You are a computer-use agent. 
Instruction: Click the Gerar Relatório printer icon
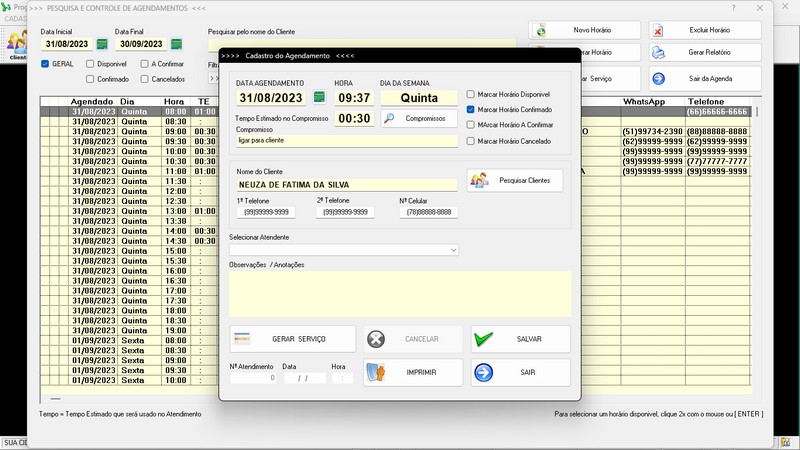pyautogui.click(x=659, y=53)
